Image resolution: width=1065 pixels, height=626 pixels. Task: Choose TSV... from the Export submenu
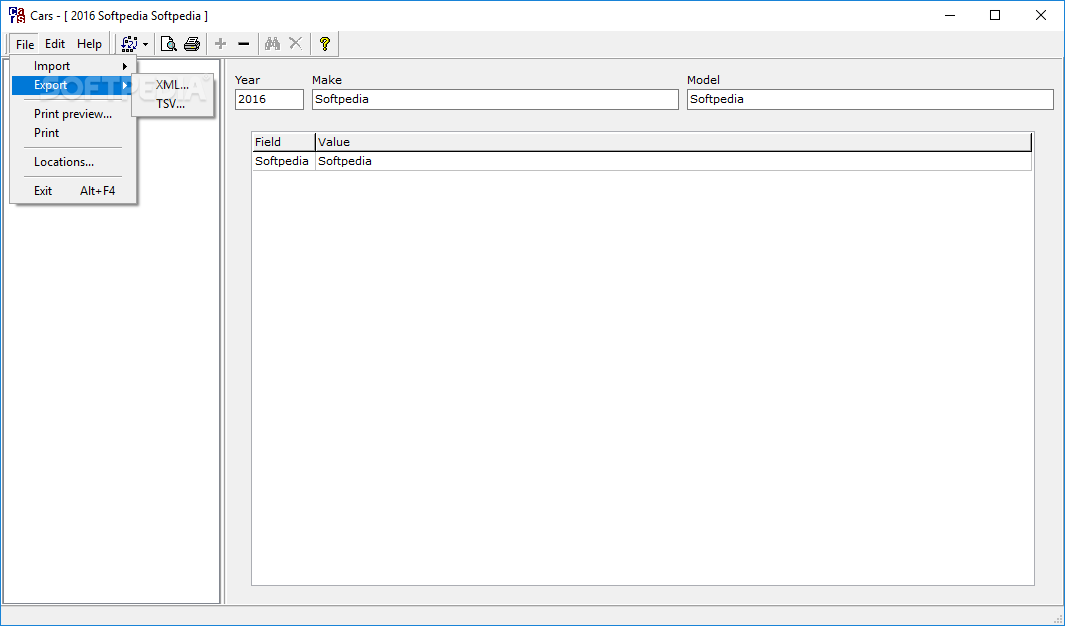pos(173,104)
